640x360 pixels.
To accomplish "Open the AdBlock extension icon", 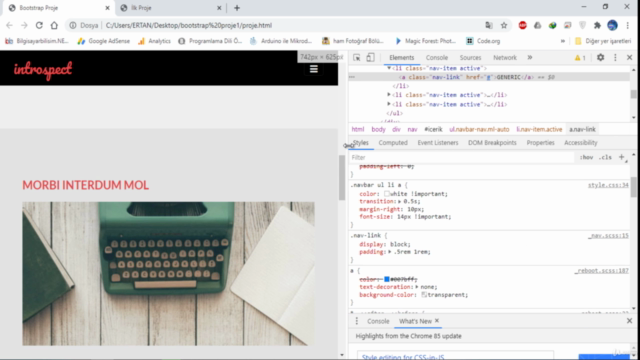I will 522,25.
